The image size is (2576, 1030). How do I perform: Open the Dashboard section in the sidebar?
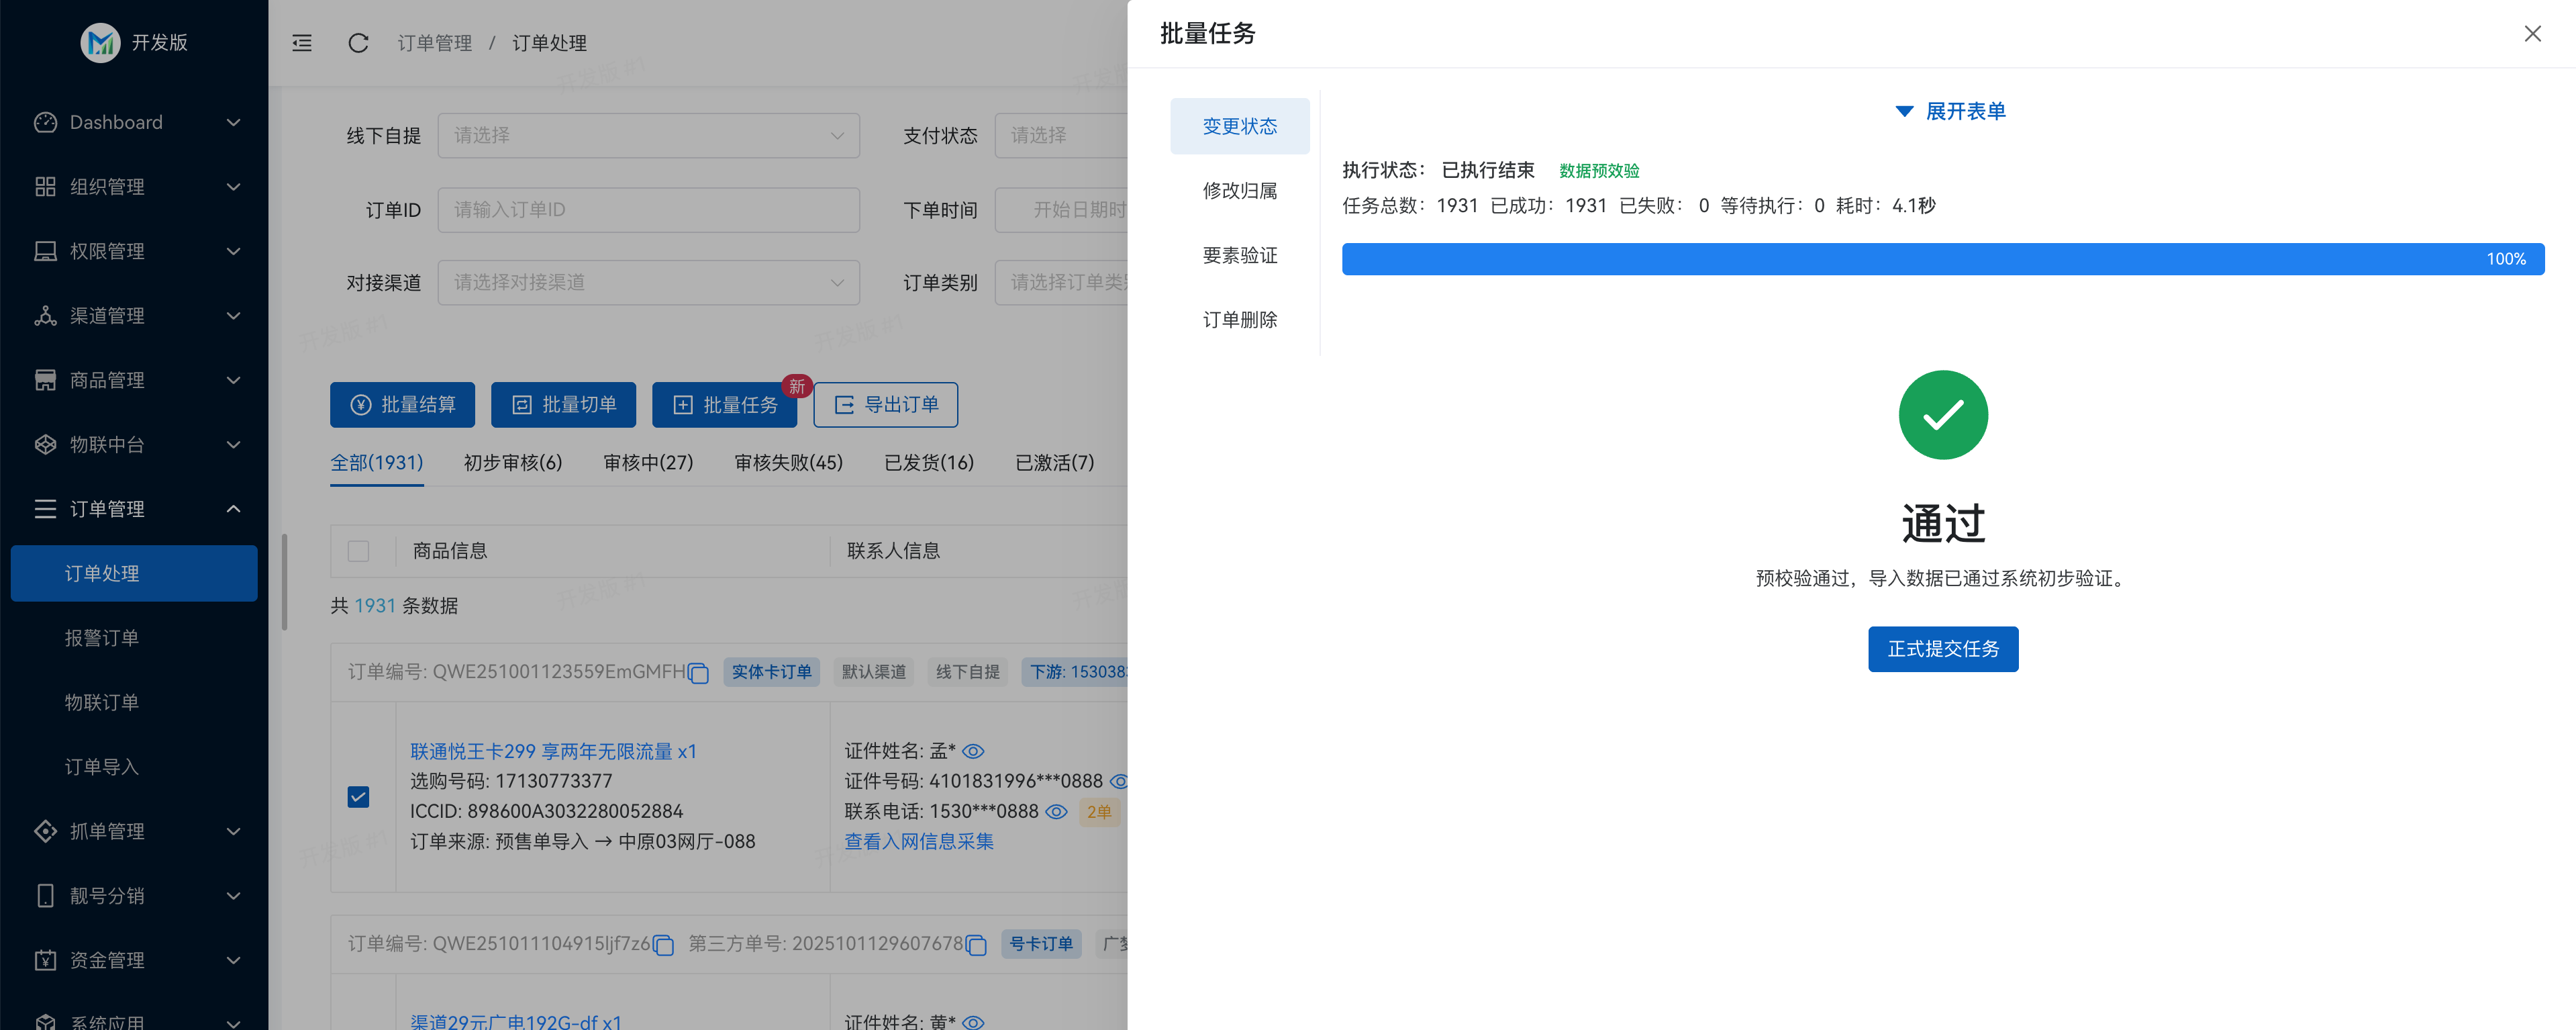tap(116, 122)
